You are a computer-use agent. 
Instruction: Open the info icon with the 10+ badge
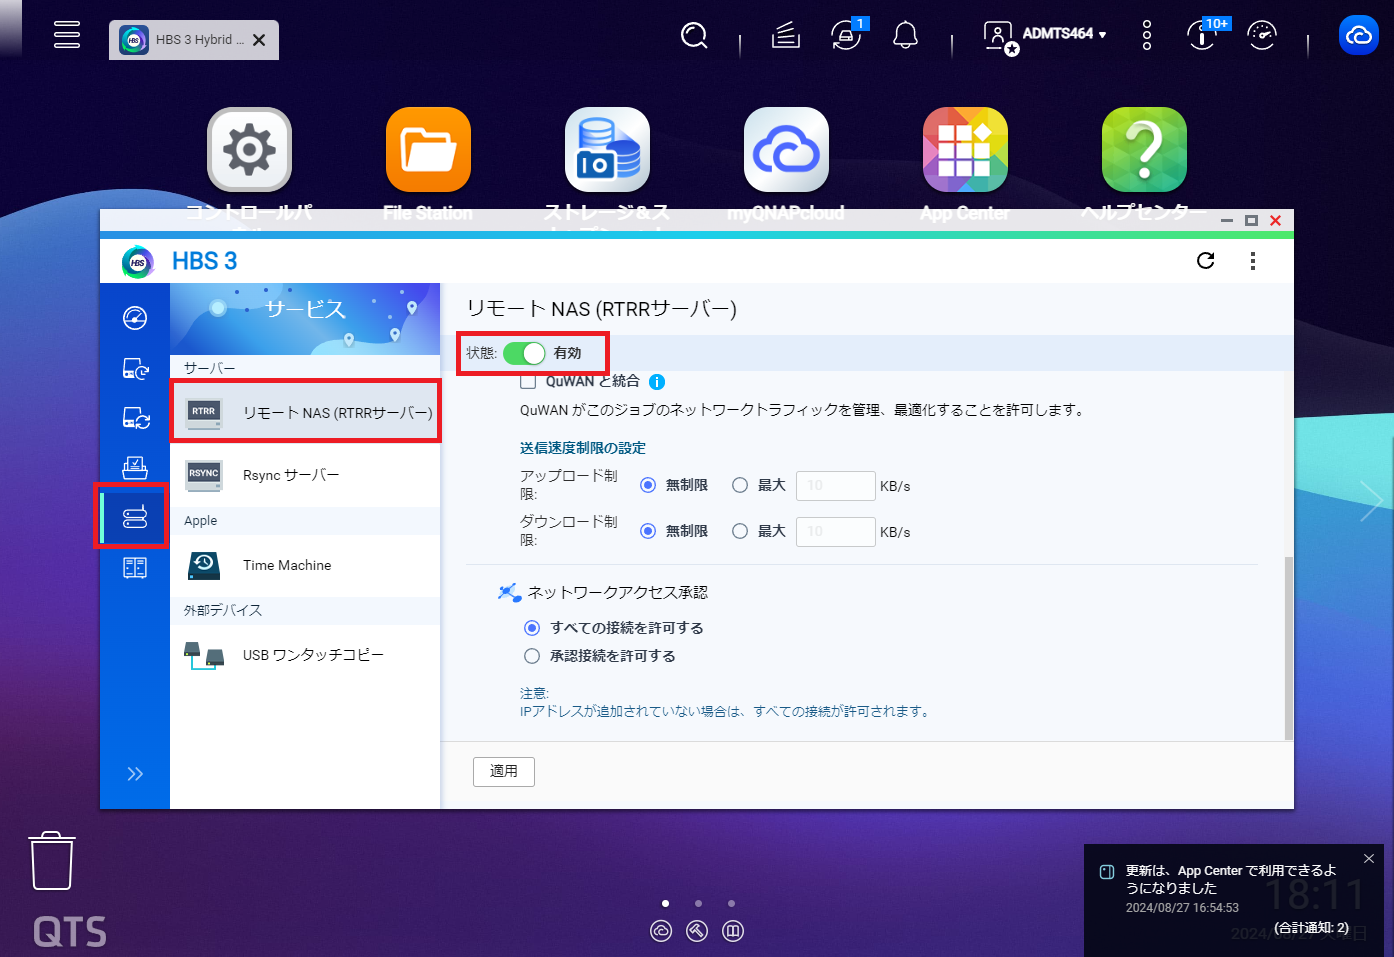pyautogui.click(x=1204, y=35)
